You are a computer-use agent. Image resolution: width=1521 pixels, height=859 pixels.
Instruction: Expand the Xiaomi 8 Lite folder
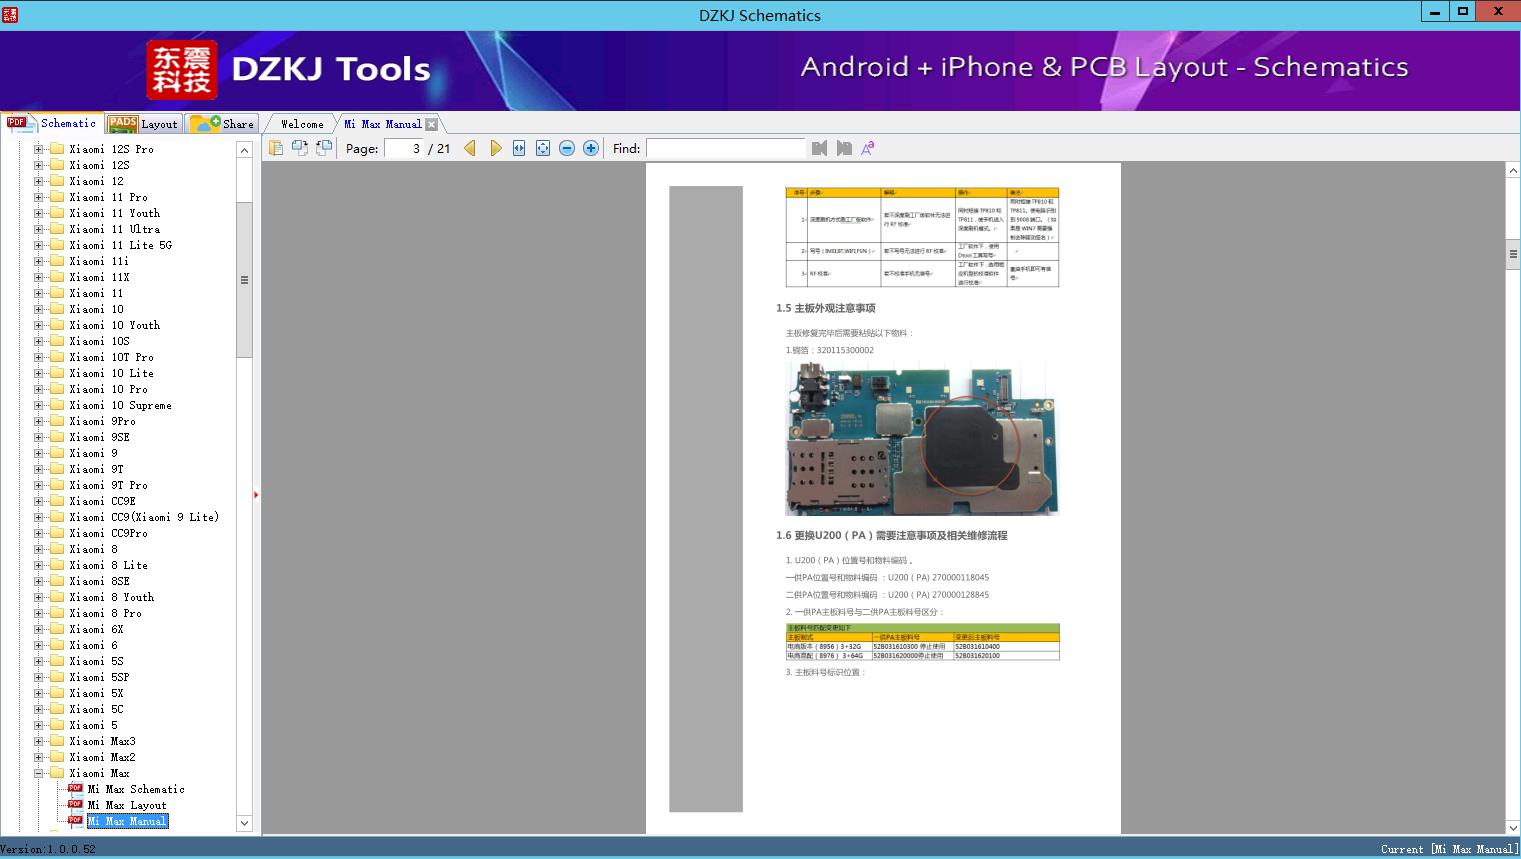click(x=39, y=565)
